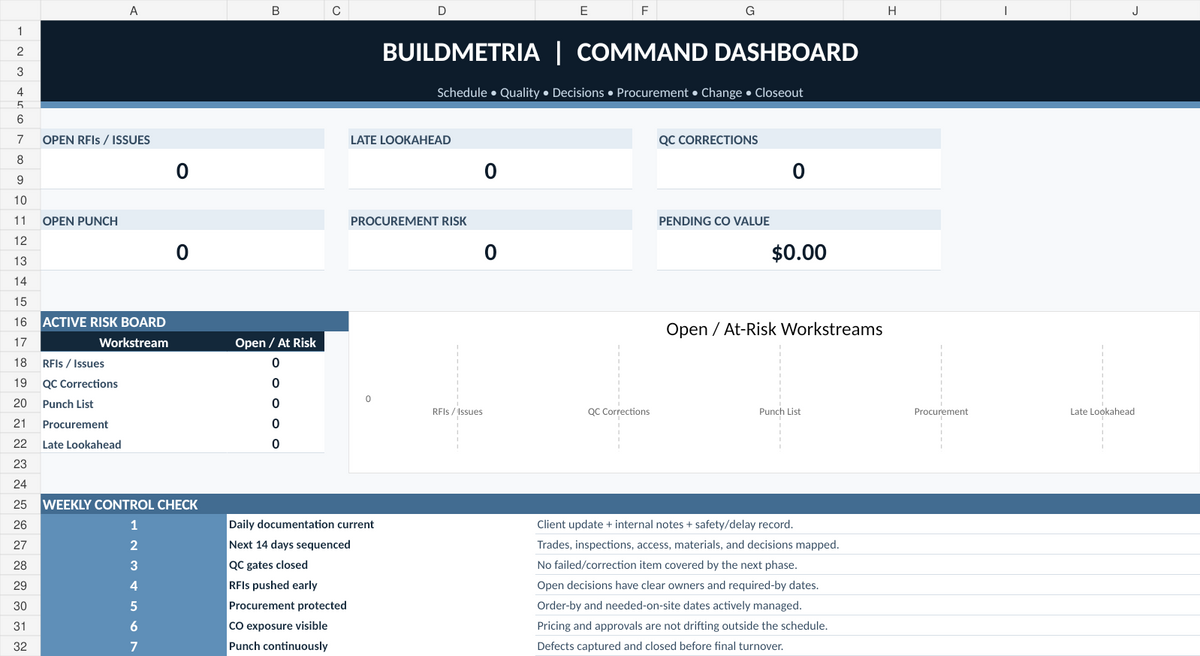Click the BUILDMETRIA | COMMAND DASHBOARD title
The image size is (1200, 656).
tap(620, 52)
